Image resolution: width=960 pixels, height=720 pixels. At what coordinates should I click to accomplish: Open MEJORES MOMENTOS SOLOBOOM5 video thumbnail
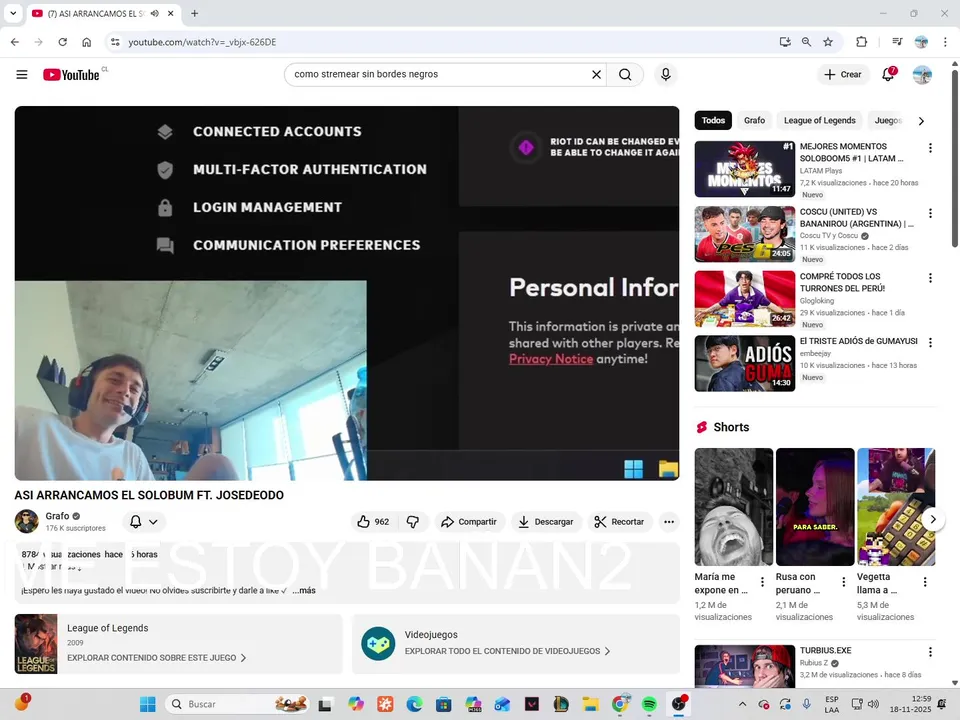(x=744, y=169)
